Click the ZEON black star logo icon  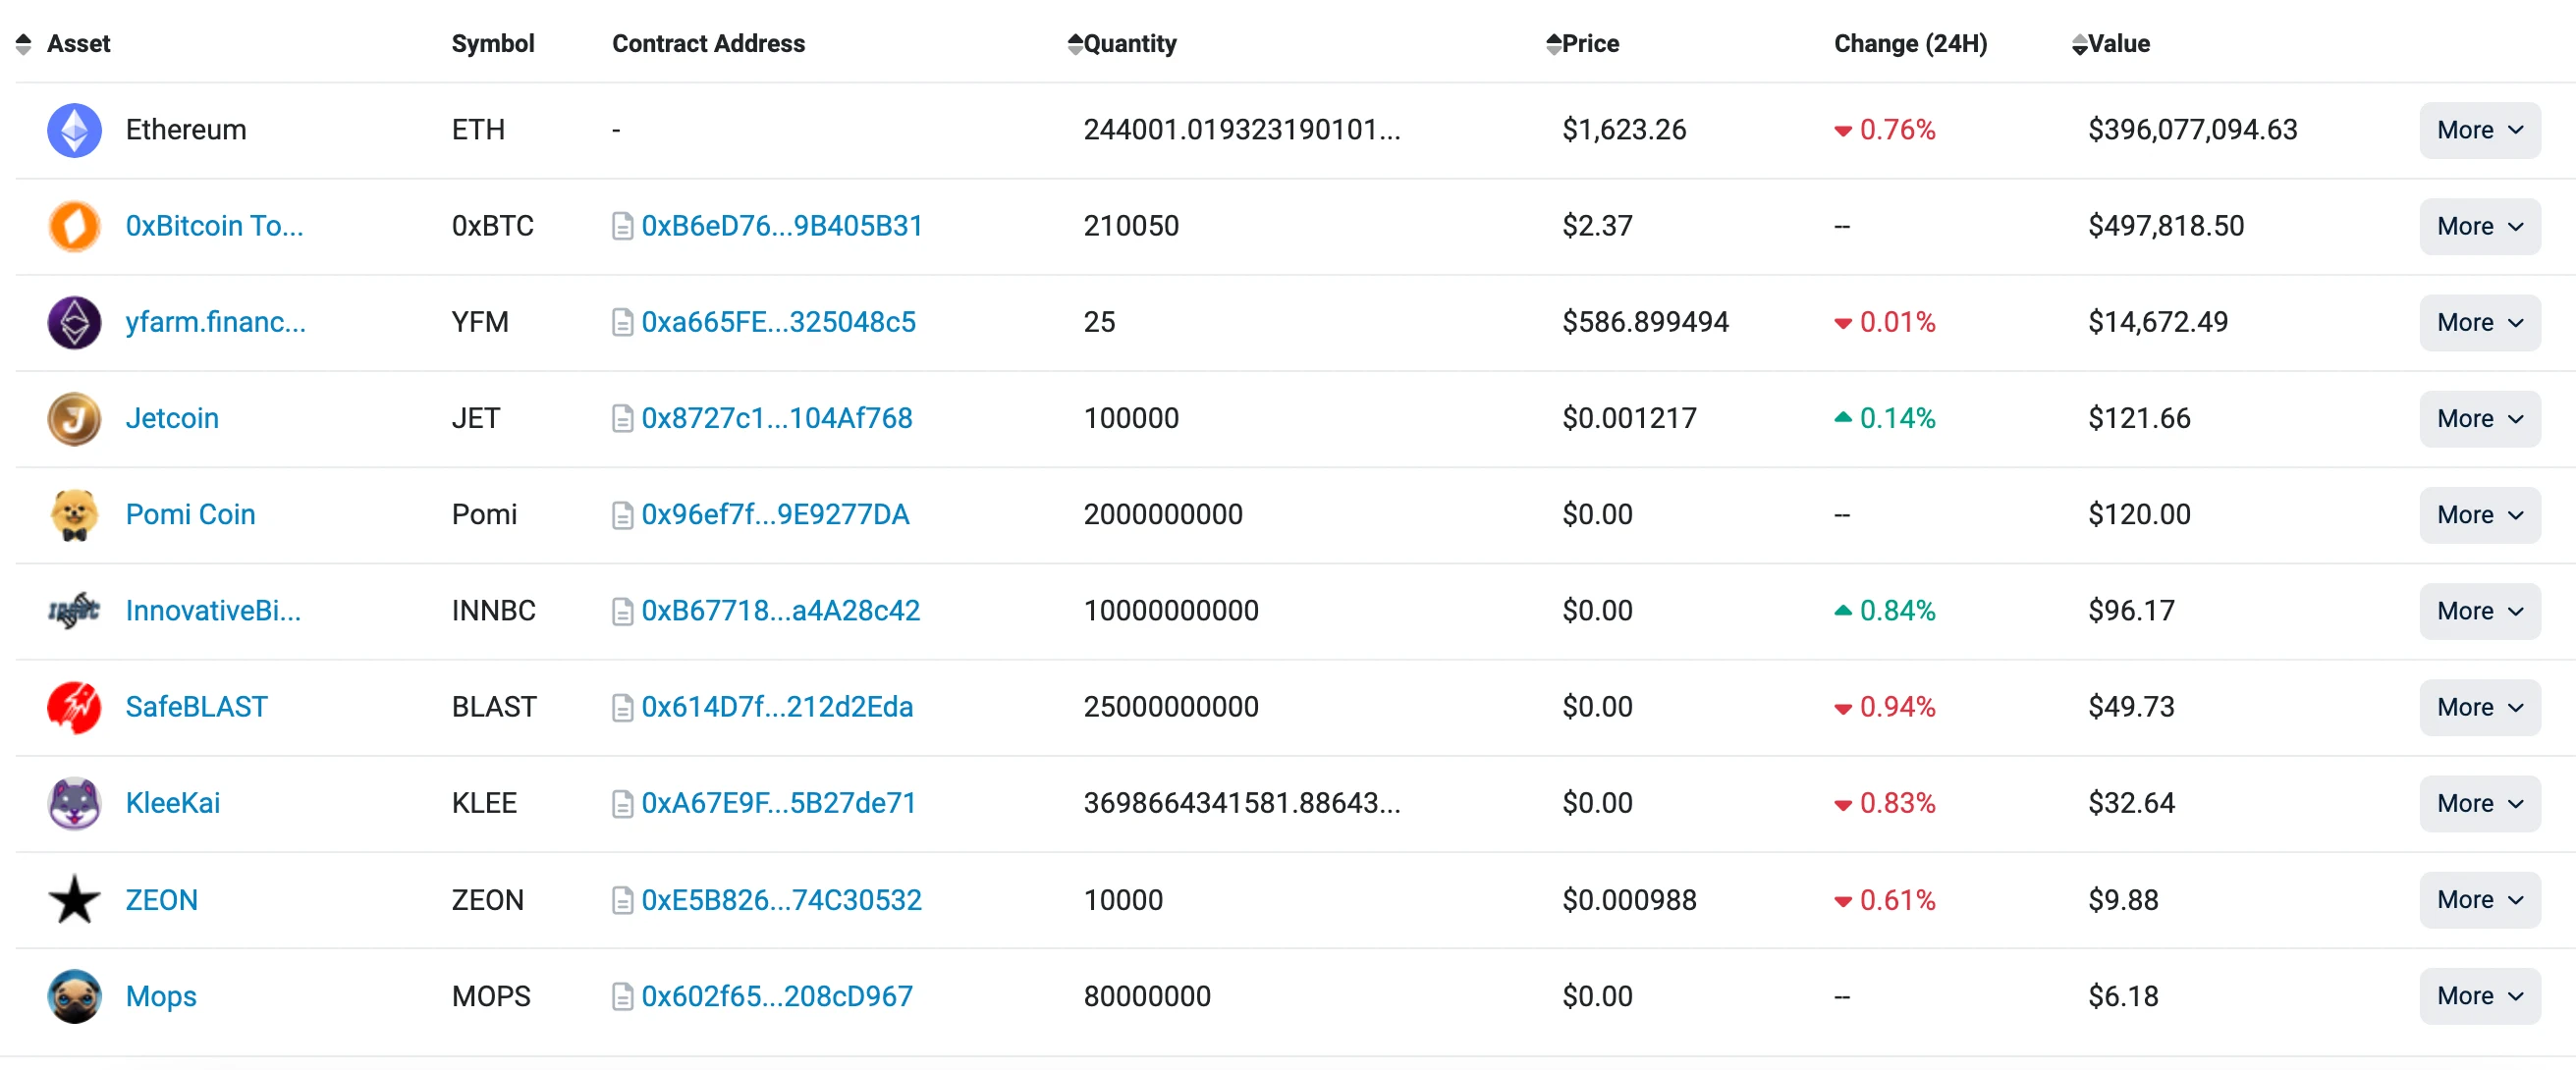click(x=74, y=899)
